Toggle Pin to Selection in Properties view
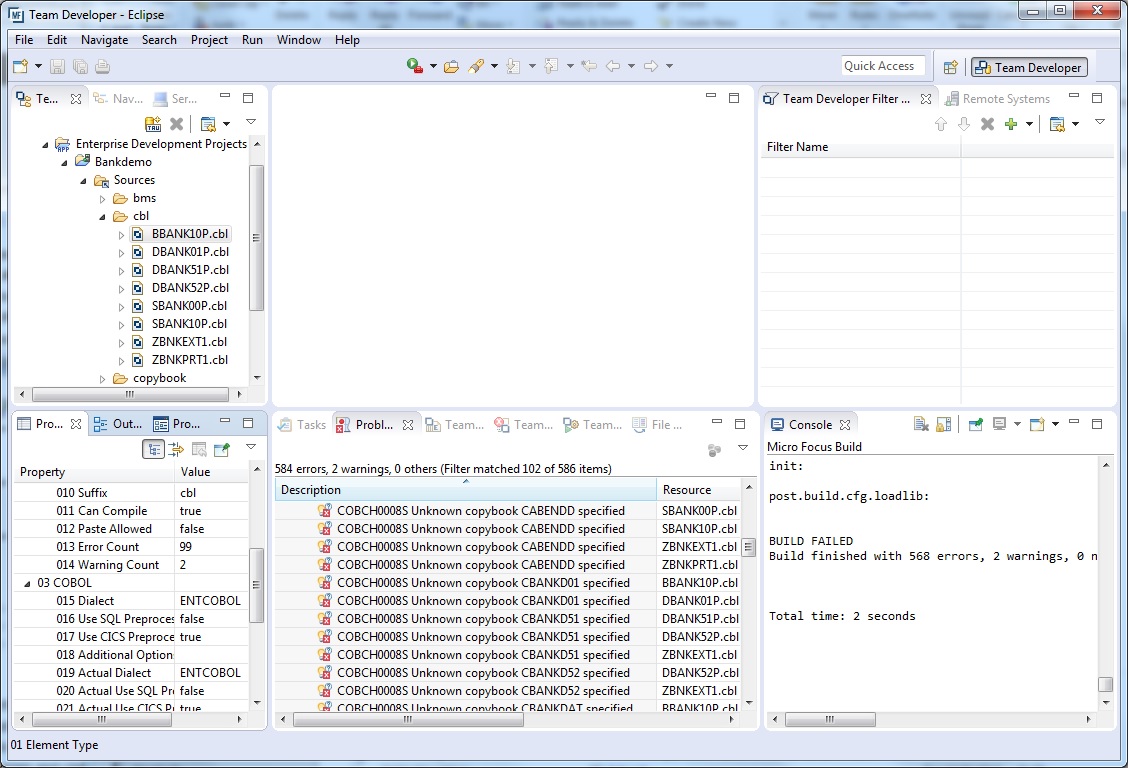 click(222, 449)
